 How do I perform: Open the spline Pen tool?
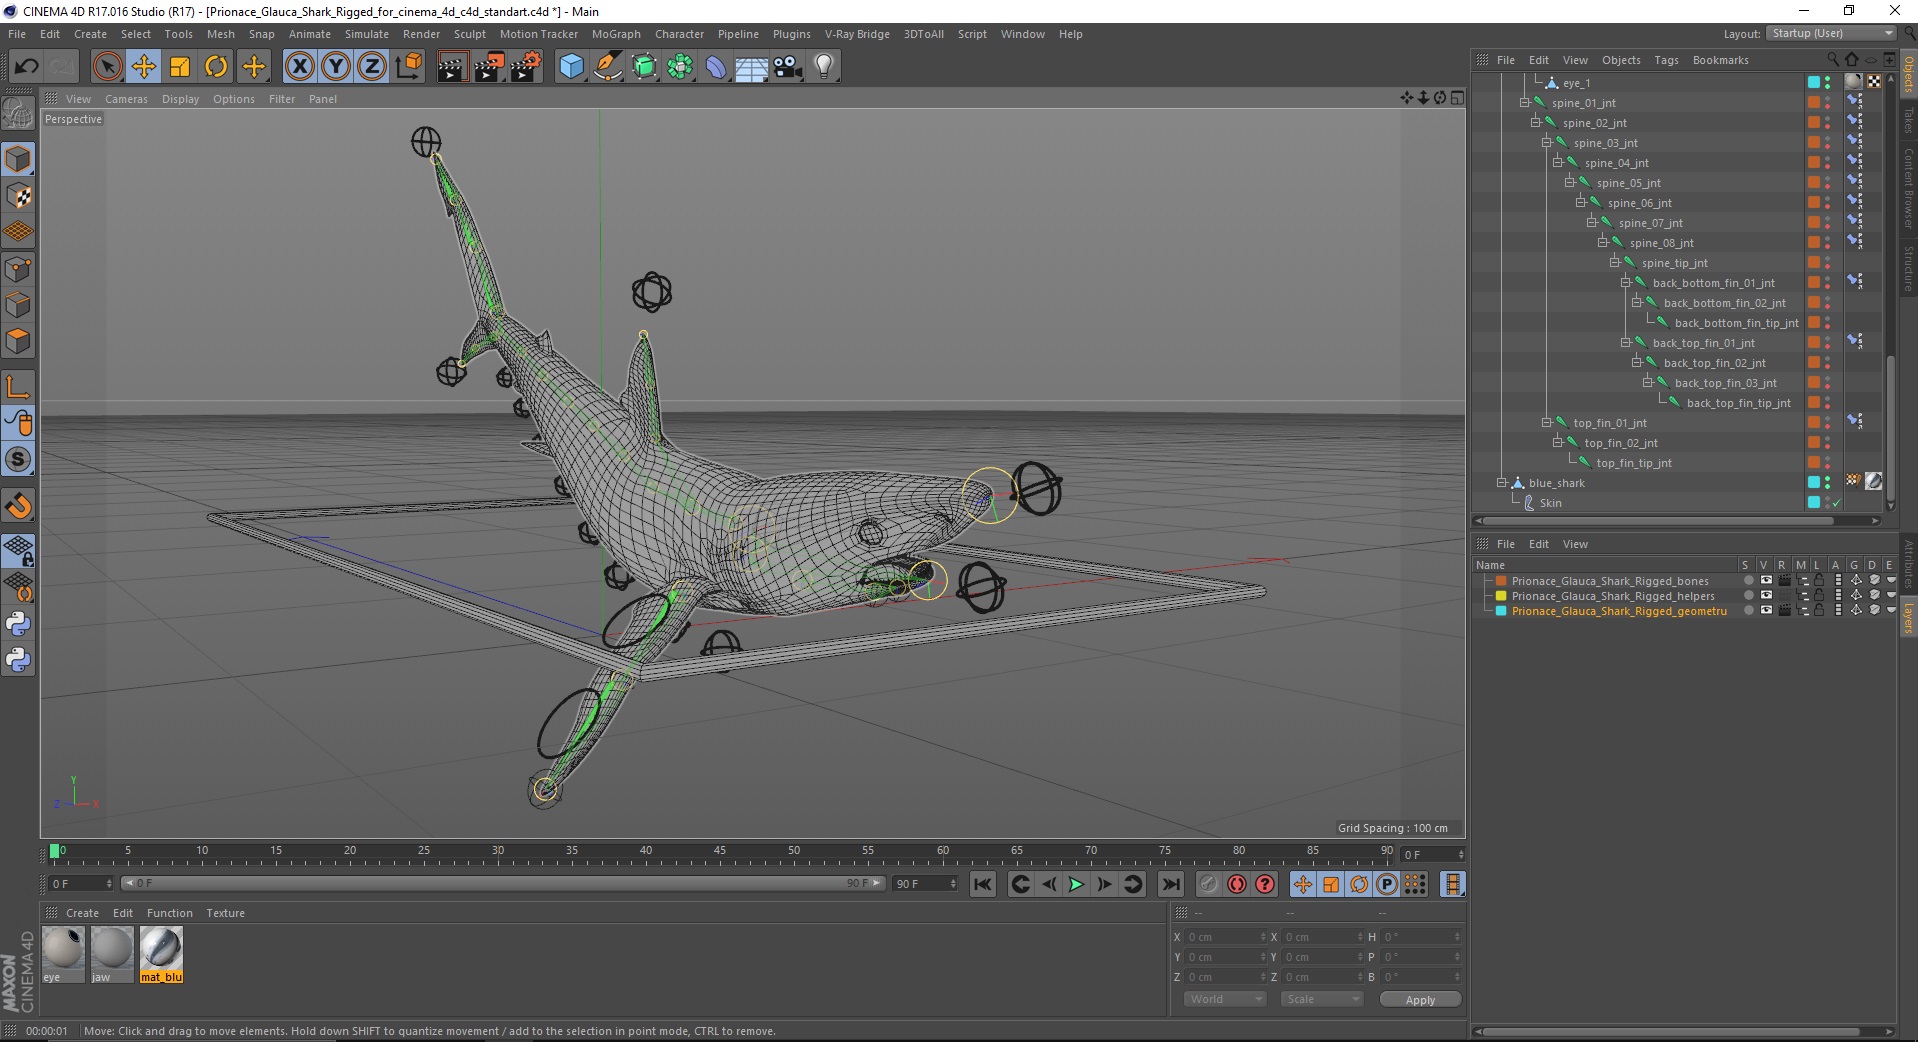608,67
